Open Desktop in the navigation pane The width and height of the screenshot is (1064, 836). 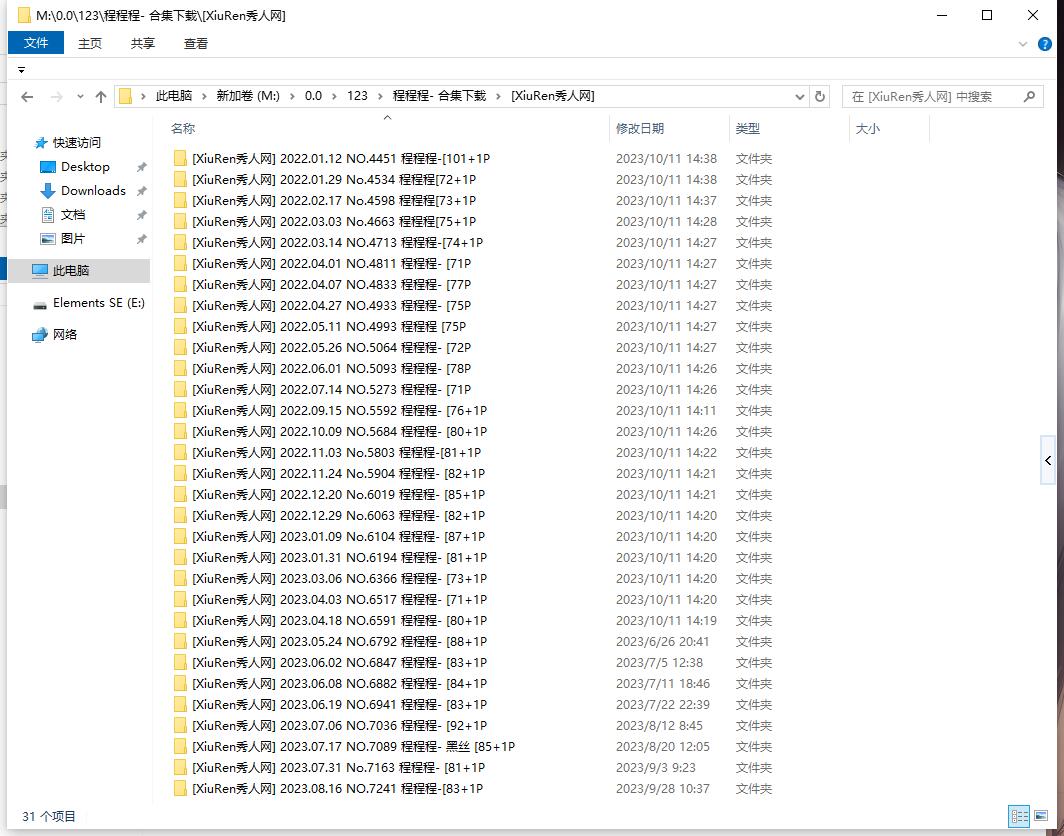(x=85, y=166)
